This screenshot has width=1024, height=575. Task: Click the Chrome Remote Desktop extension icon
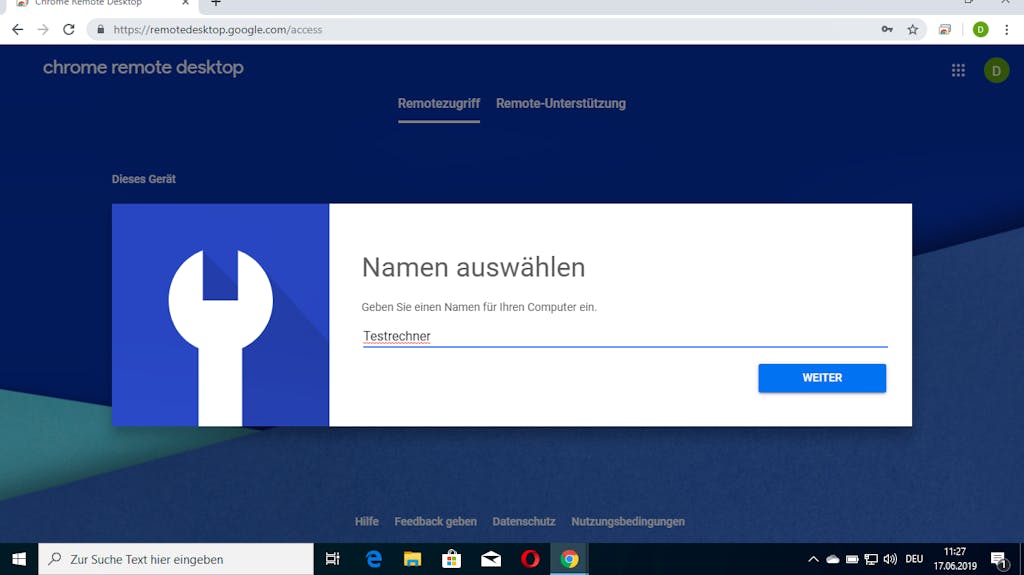[945, 29]
